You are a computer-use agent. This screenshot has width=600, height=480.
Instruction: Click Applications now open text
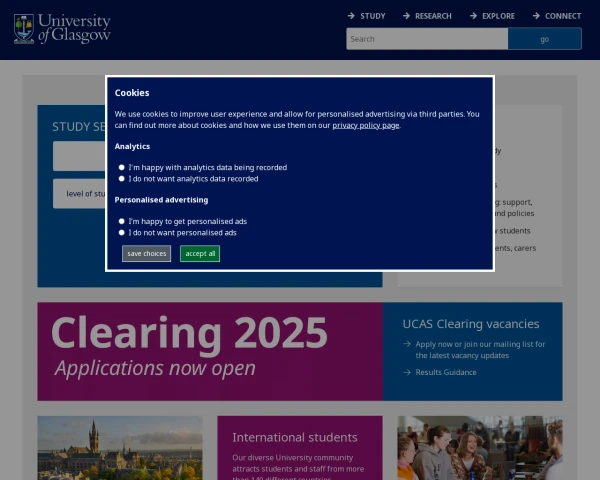[155, 368]
